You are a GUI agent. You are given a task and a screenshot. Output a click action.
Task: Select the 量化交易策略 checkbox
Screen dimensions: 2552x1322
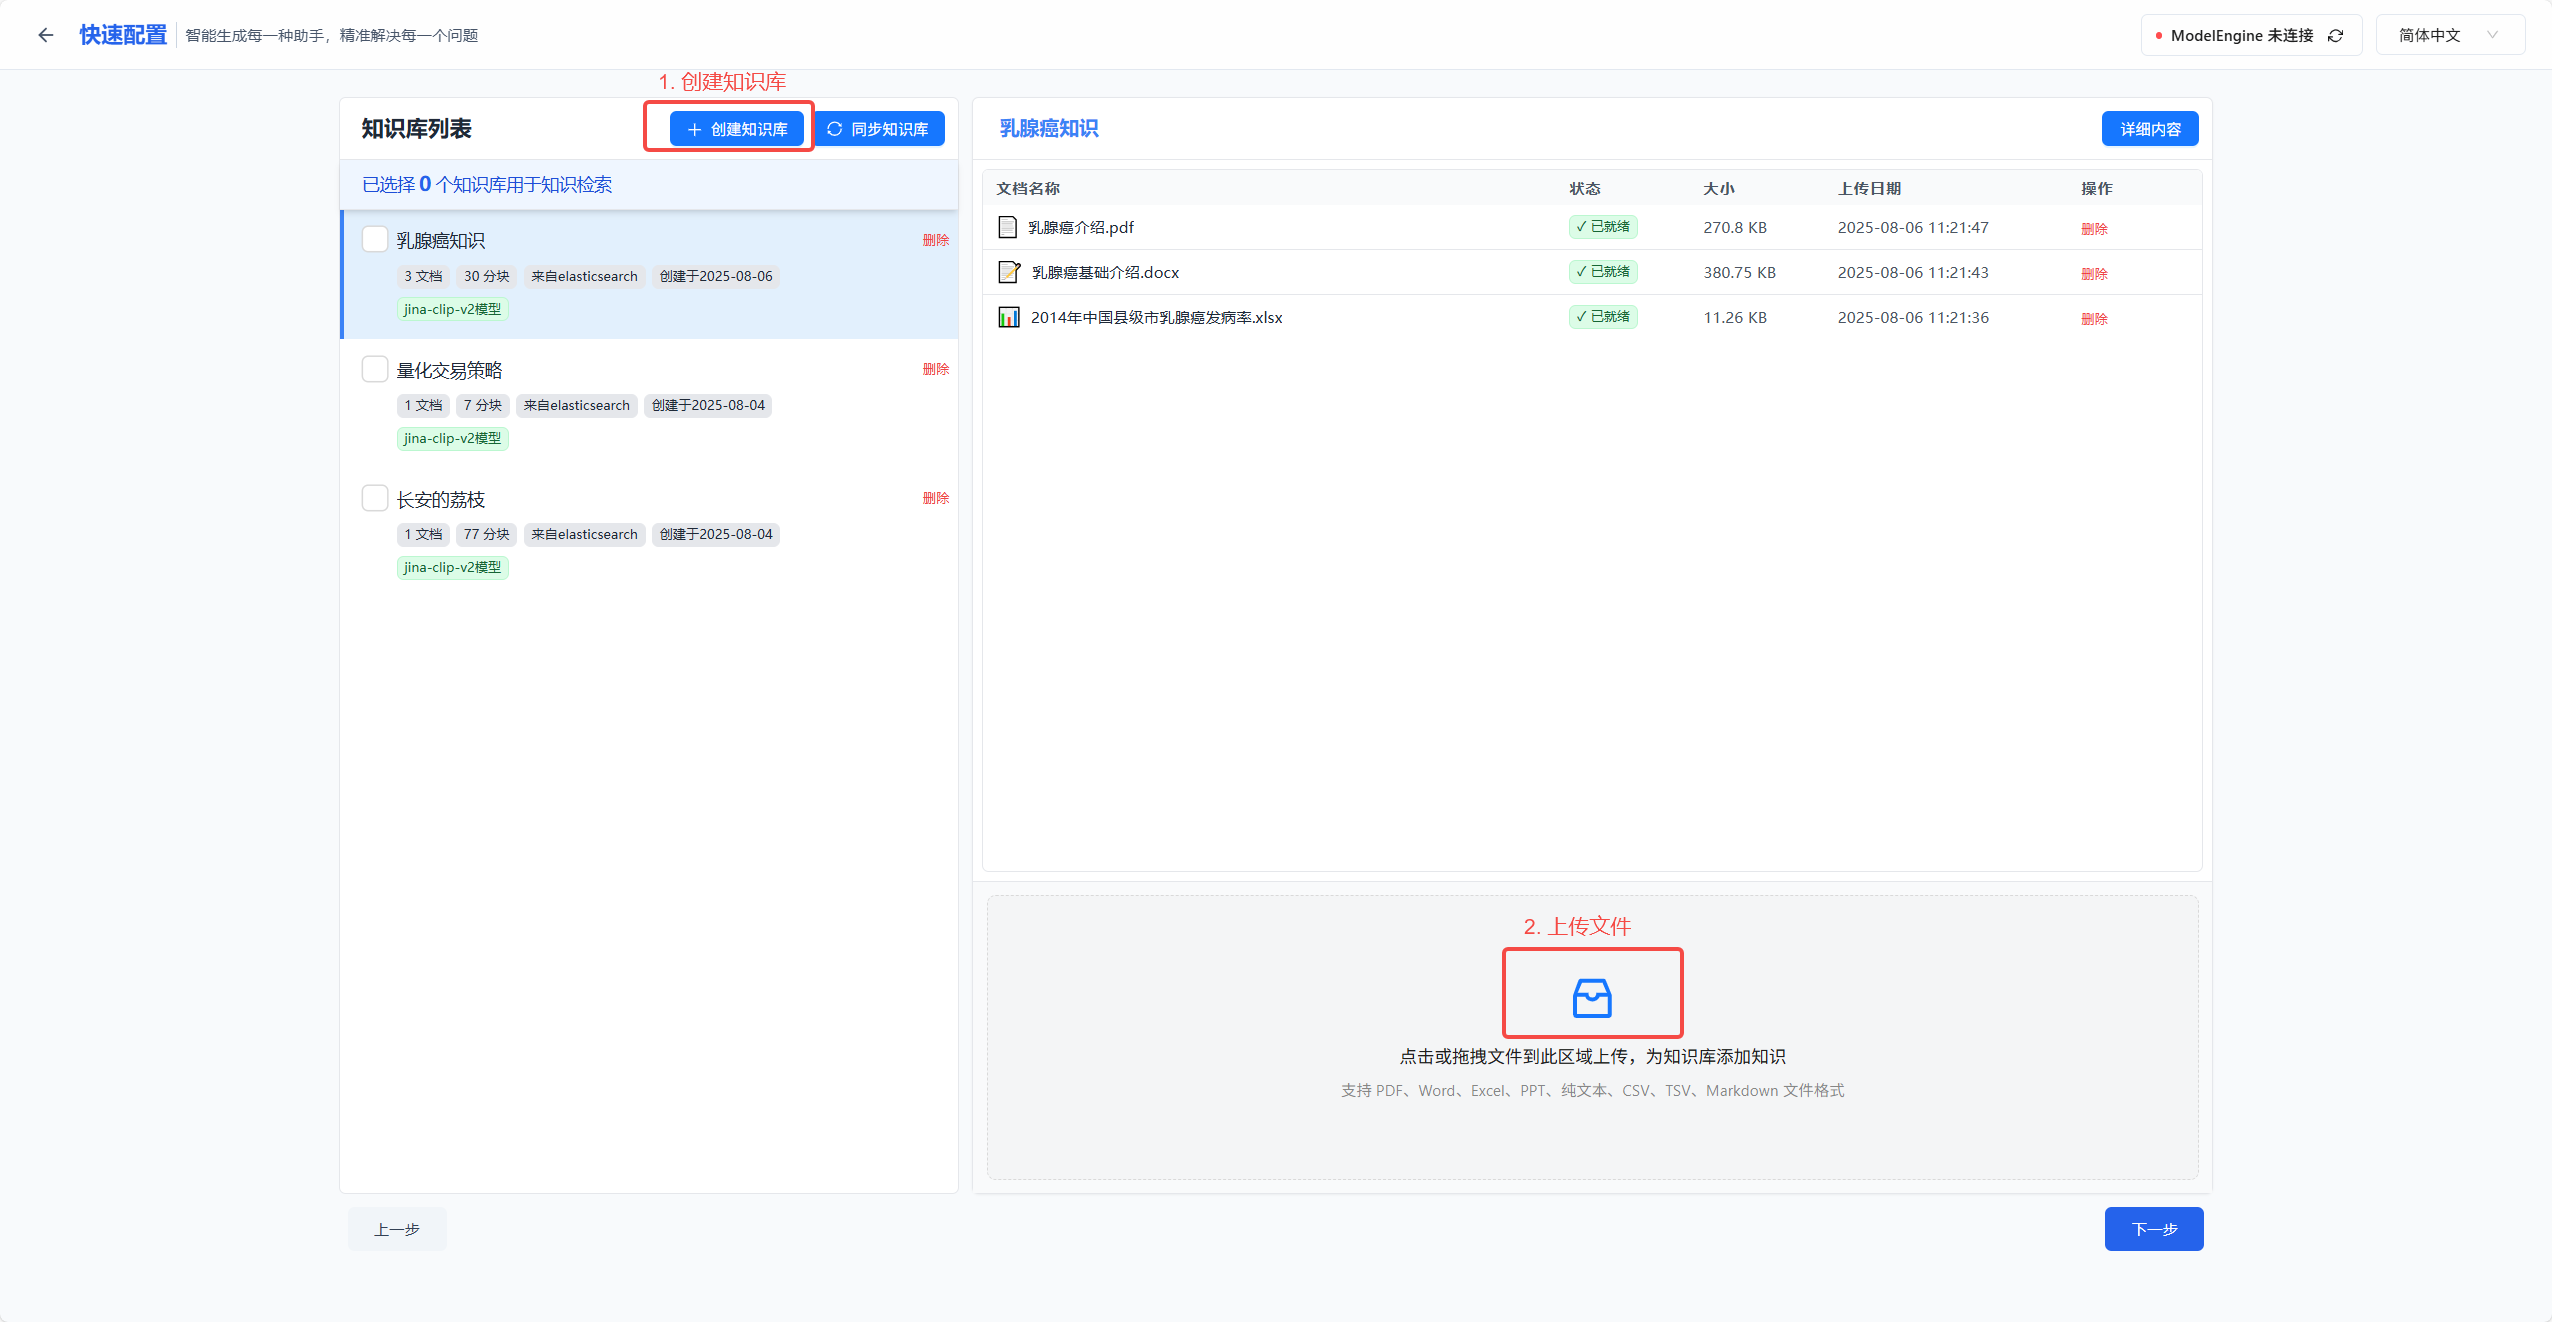click(x=375, y=369)
